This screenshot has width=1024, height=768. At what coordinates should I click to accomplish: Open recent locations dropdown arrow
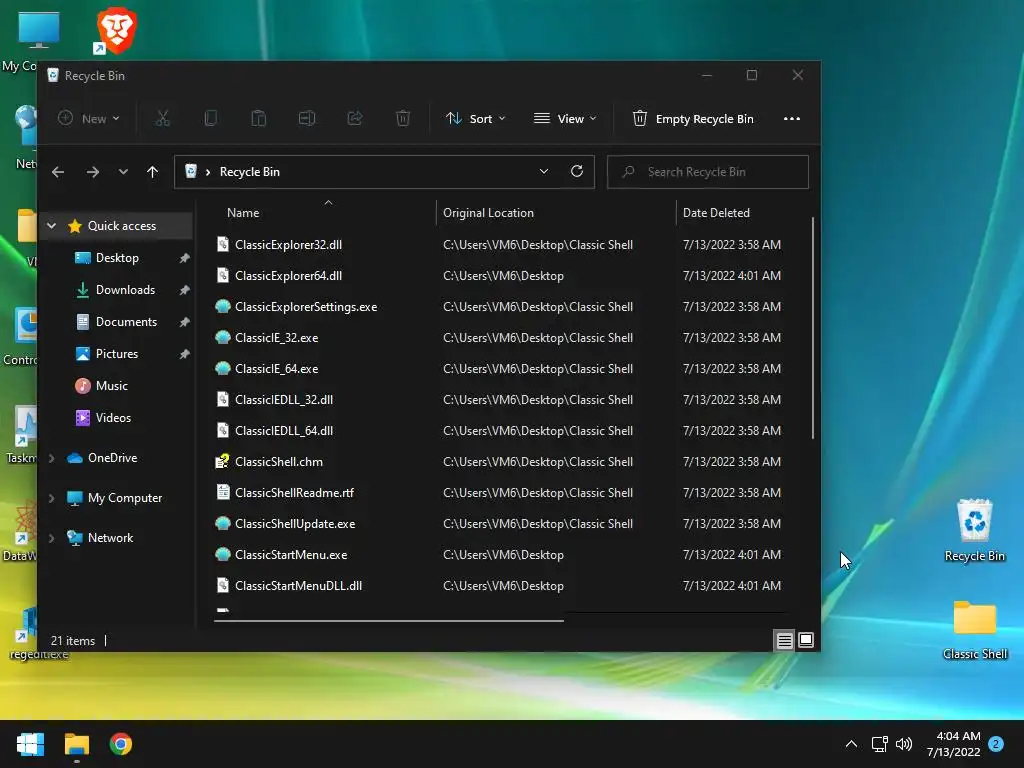pyautogui.click(x=123, y=172)
